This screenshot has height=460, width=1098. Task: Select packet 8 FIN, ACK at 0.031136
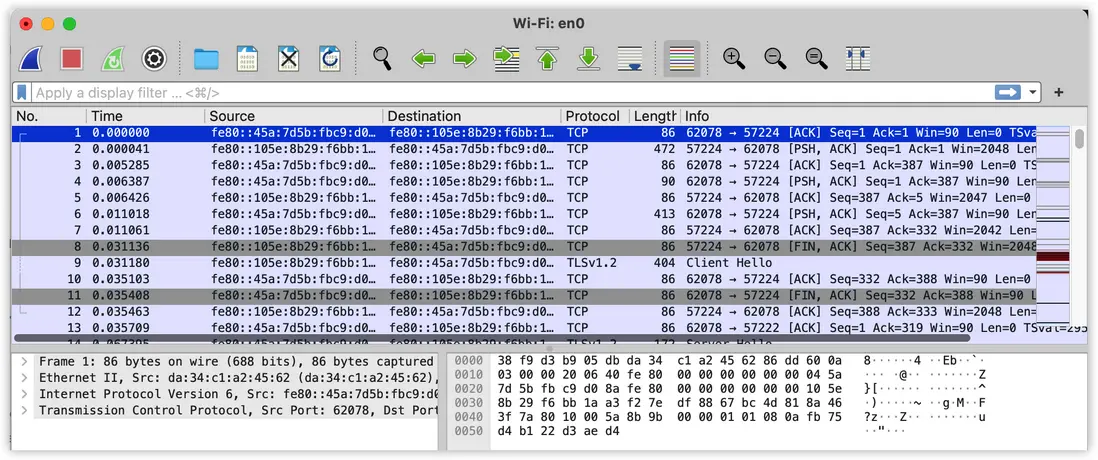pyautogui.click(x=524, y=246)
